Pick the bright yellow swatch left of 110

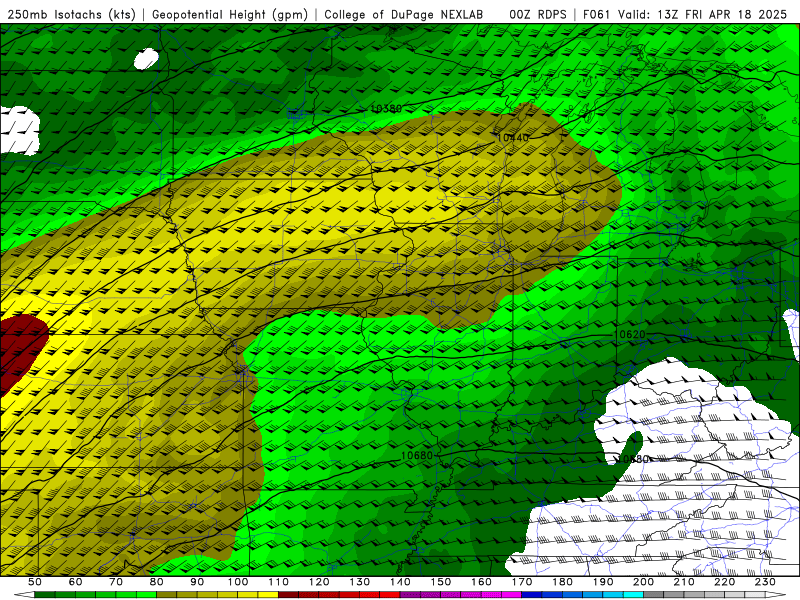pyautogui.click(x=268, y=595)
